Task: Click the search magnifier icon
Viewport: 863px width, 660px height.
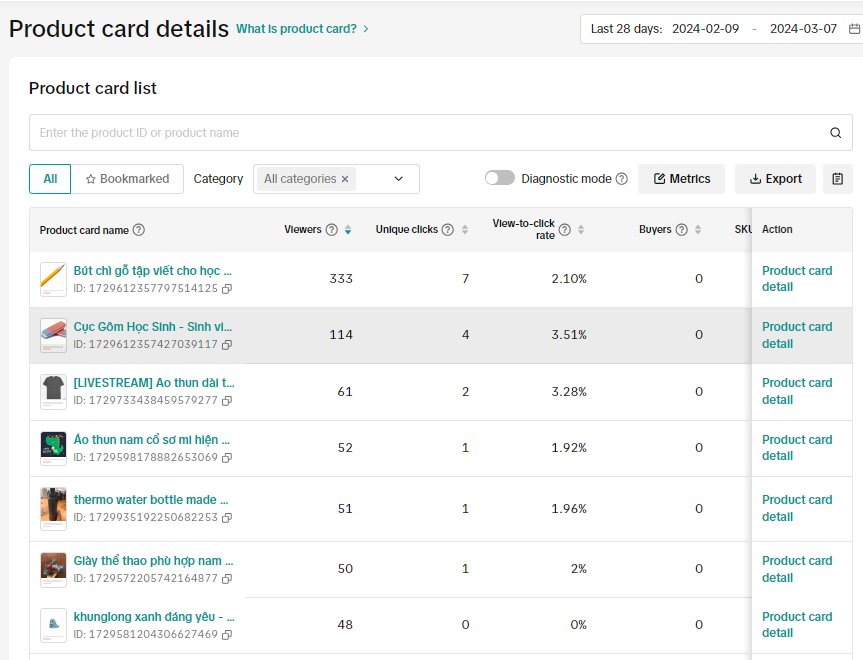Action: tap(836, 133)
